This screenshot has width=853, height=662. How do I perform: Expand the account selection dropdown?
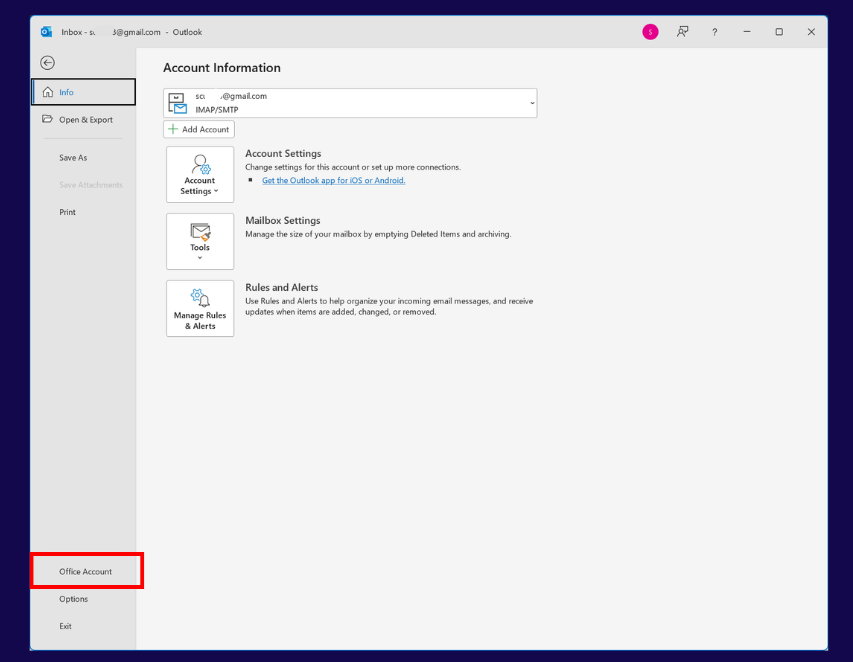[532, 103]
